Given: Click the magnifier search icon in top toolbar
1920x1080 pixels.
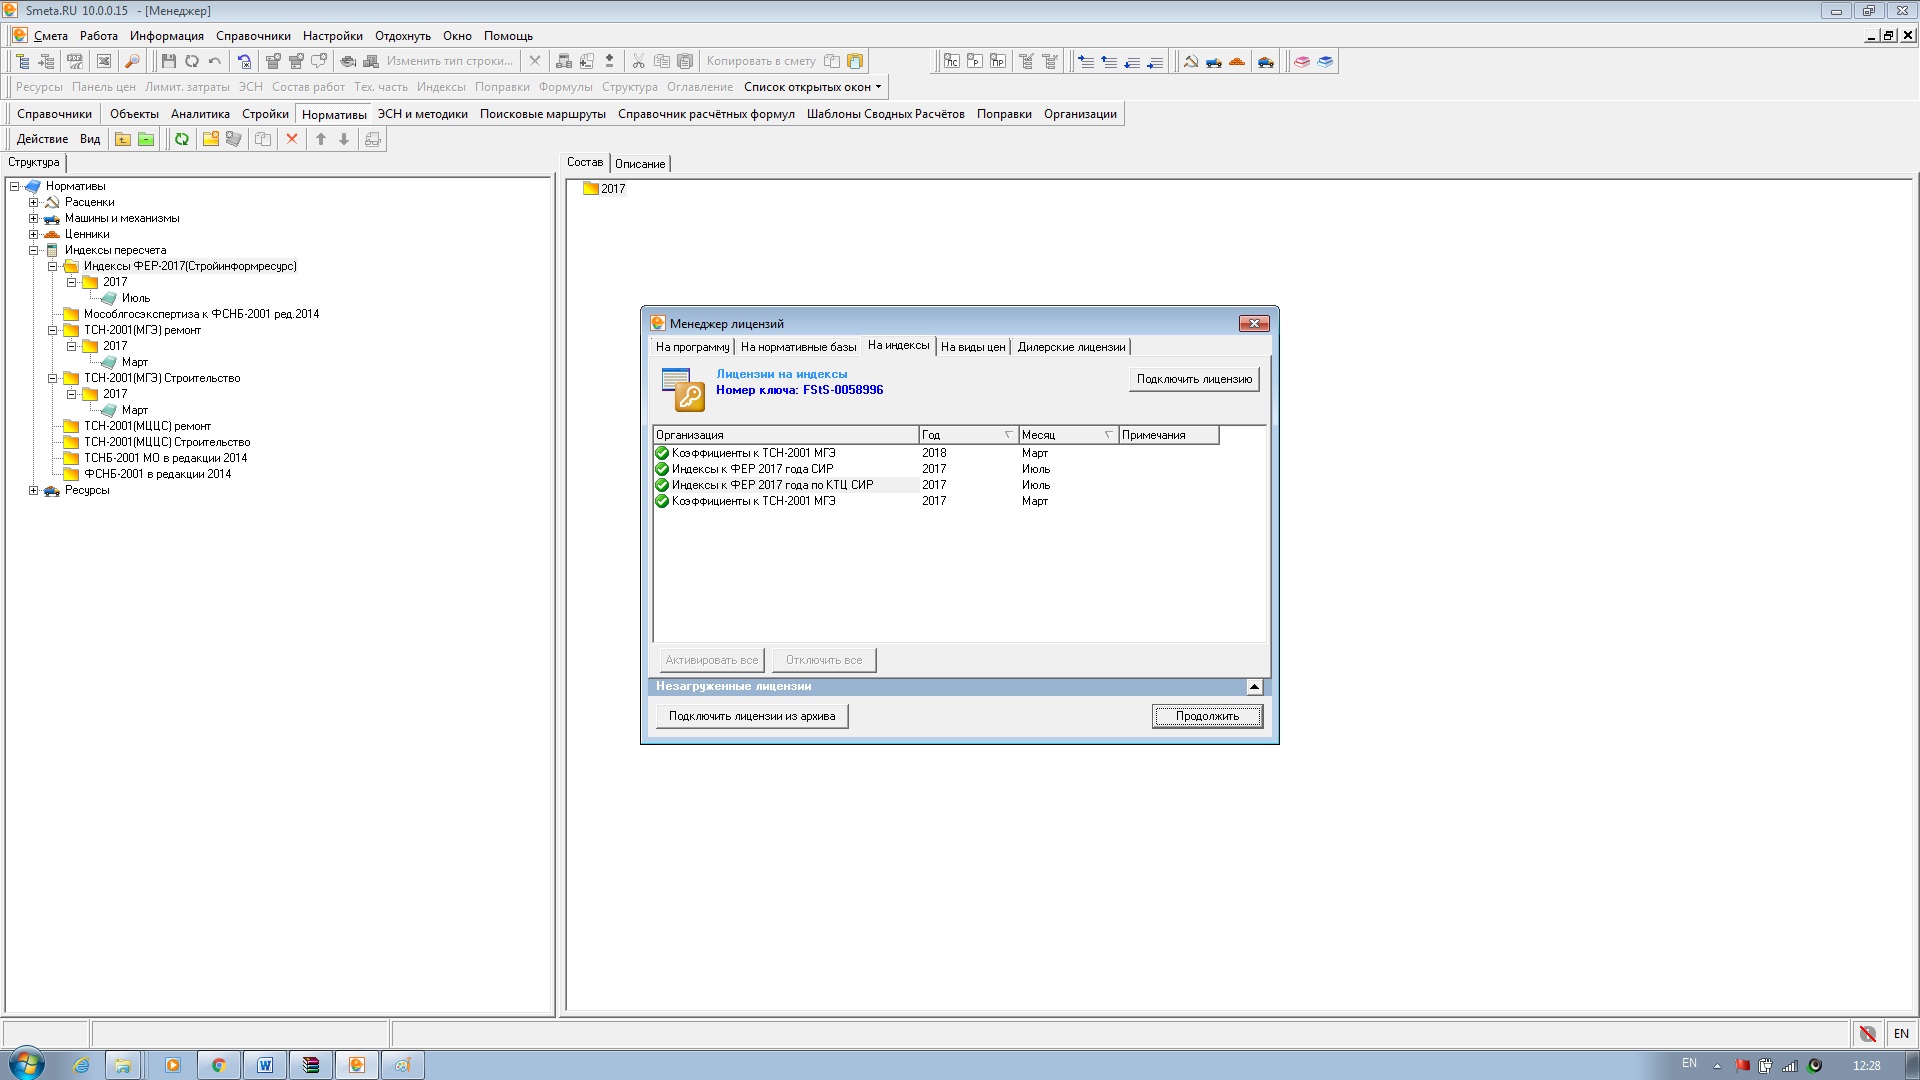Looking at the screenshot, I should point(131,61).
